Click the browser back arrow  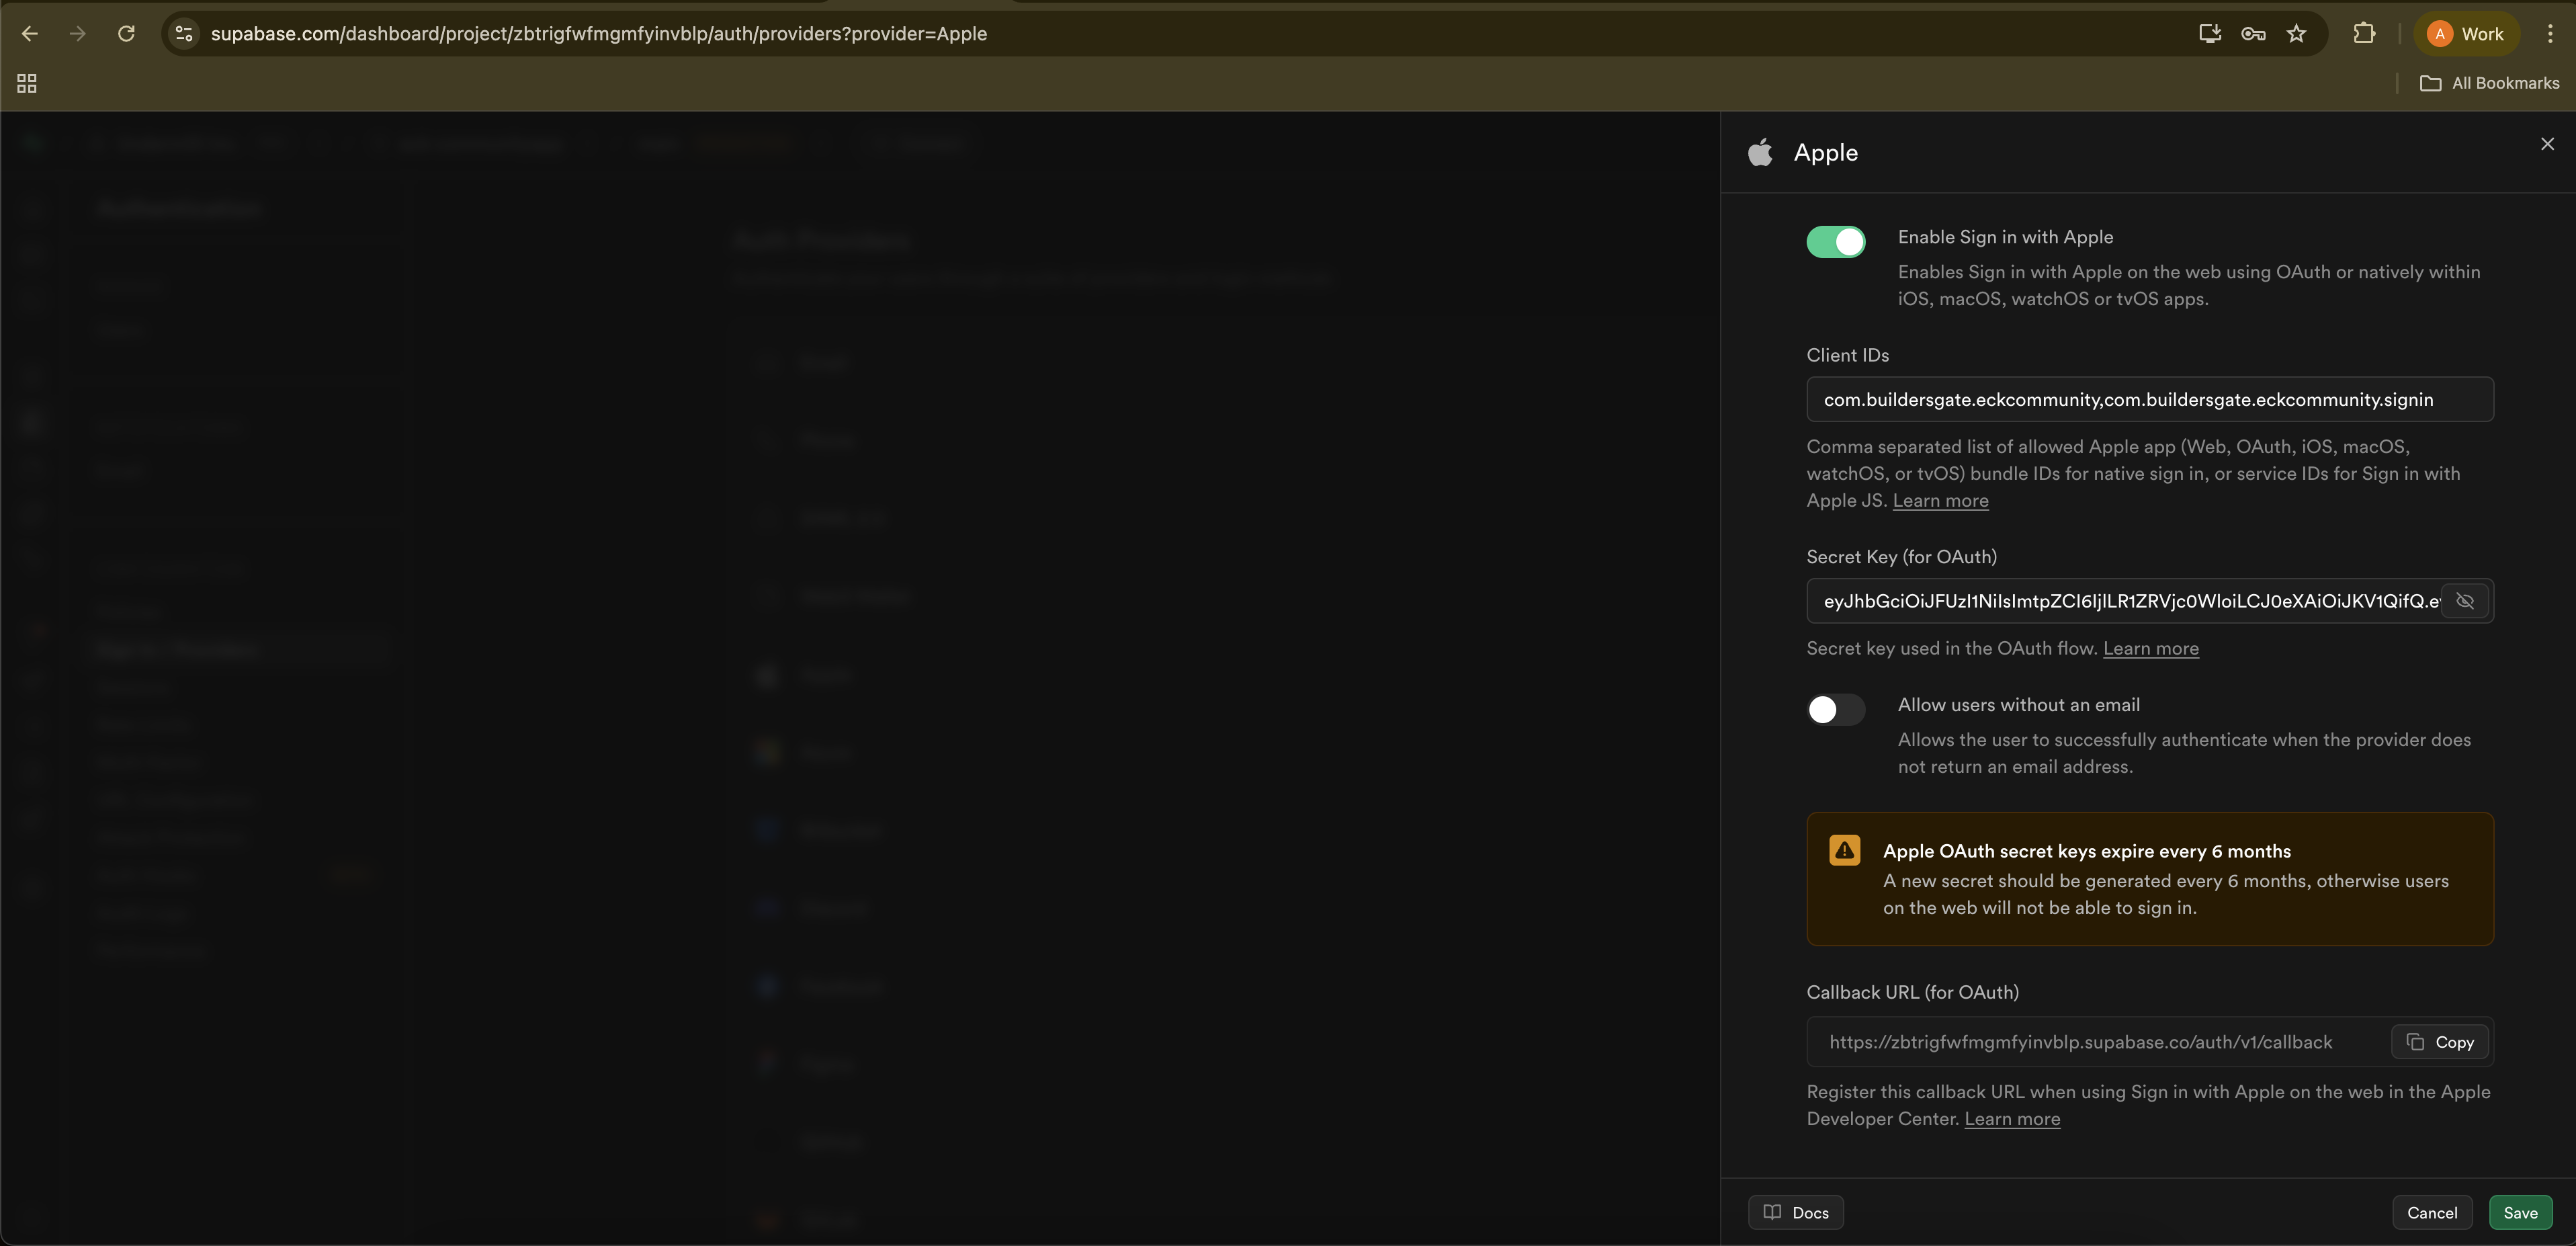[x=29, y=34]
